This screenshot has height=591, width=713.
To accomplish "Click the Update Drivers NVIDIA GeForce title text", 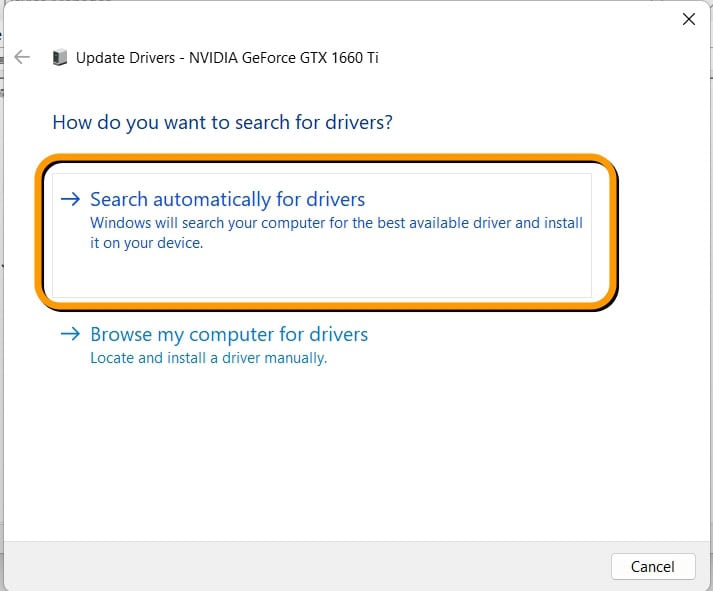I will (227, 58).
